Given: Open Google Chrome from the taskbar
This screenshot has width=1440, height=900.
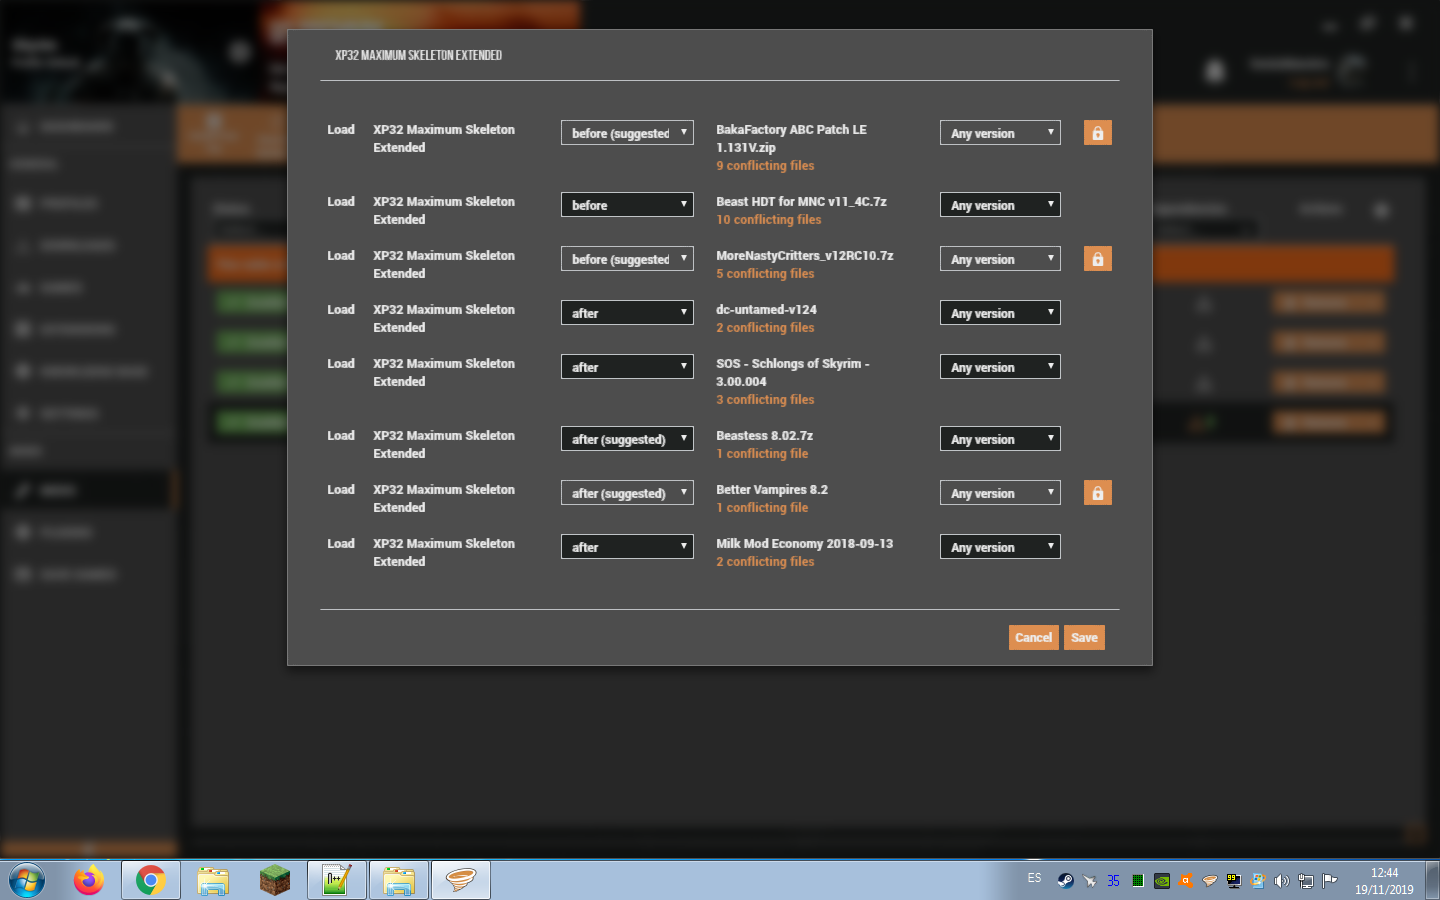Looking at the screenshot, I should (x=151, y=881).
